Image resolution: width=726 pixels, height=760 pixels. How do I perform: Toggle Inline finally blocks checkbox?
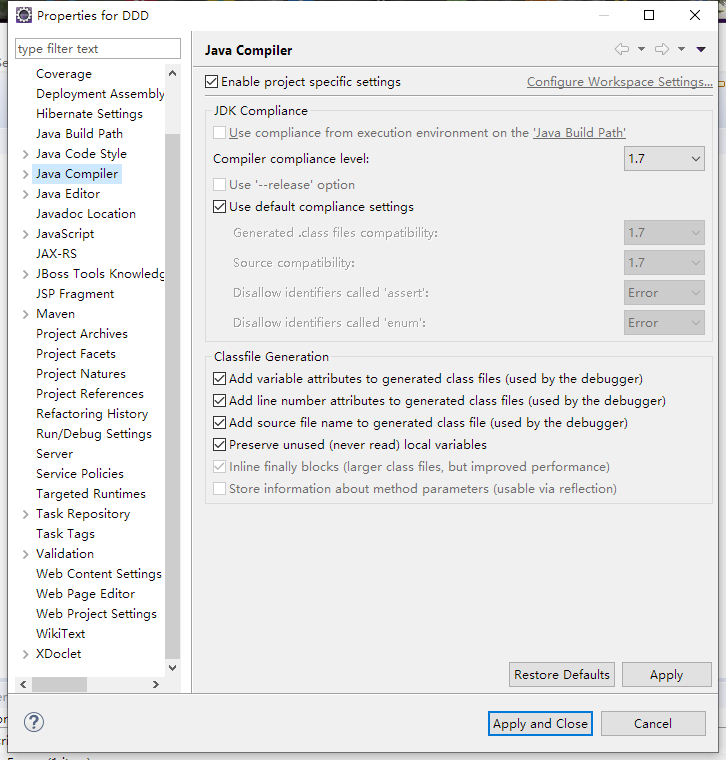(x=220, y=467)
